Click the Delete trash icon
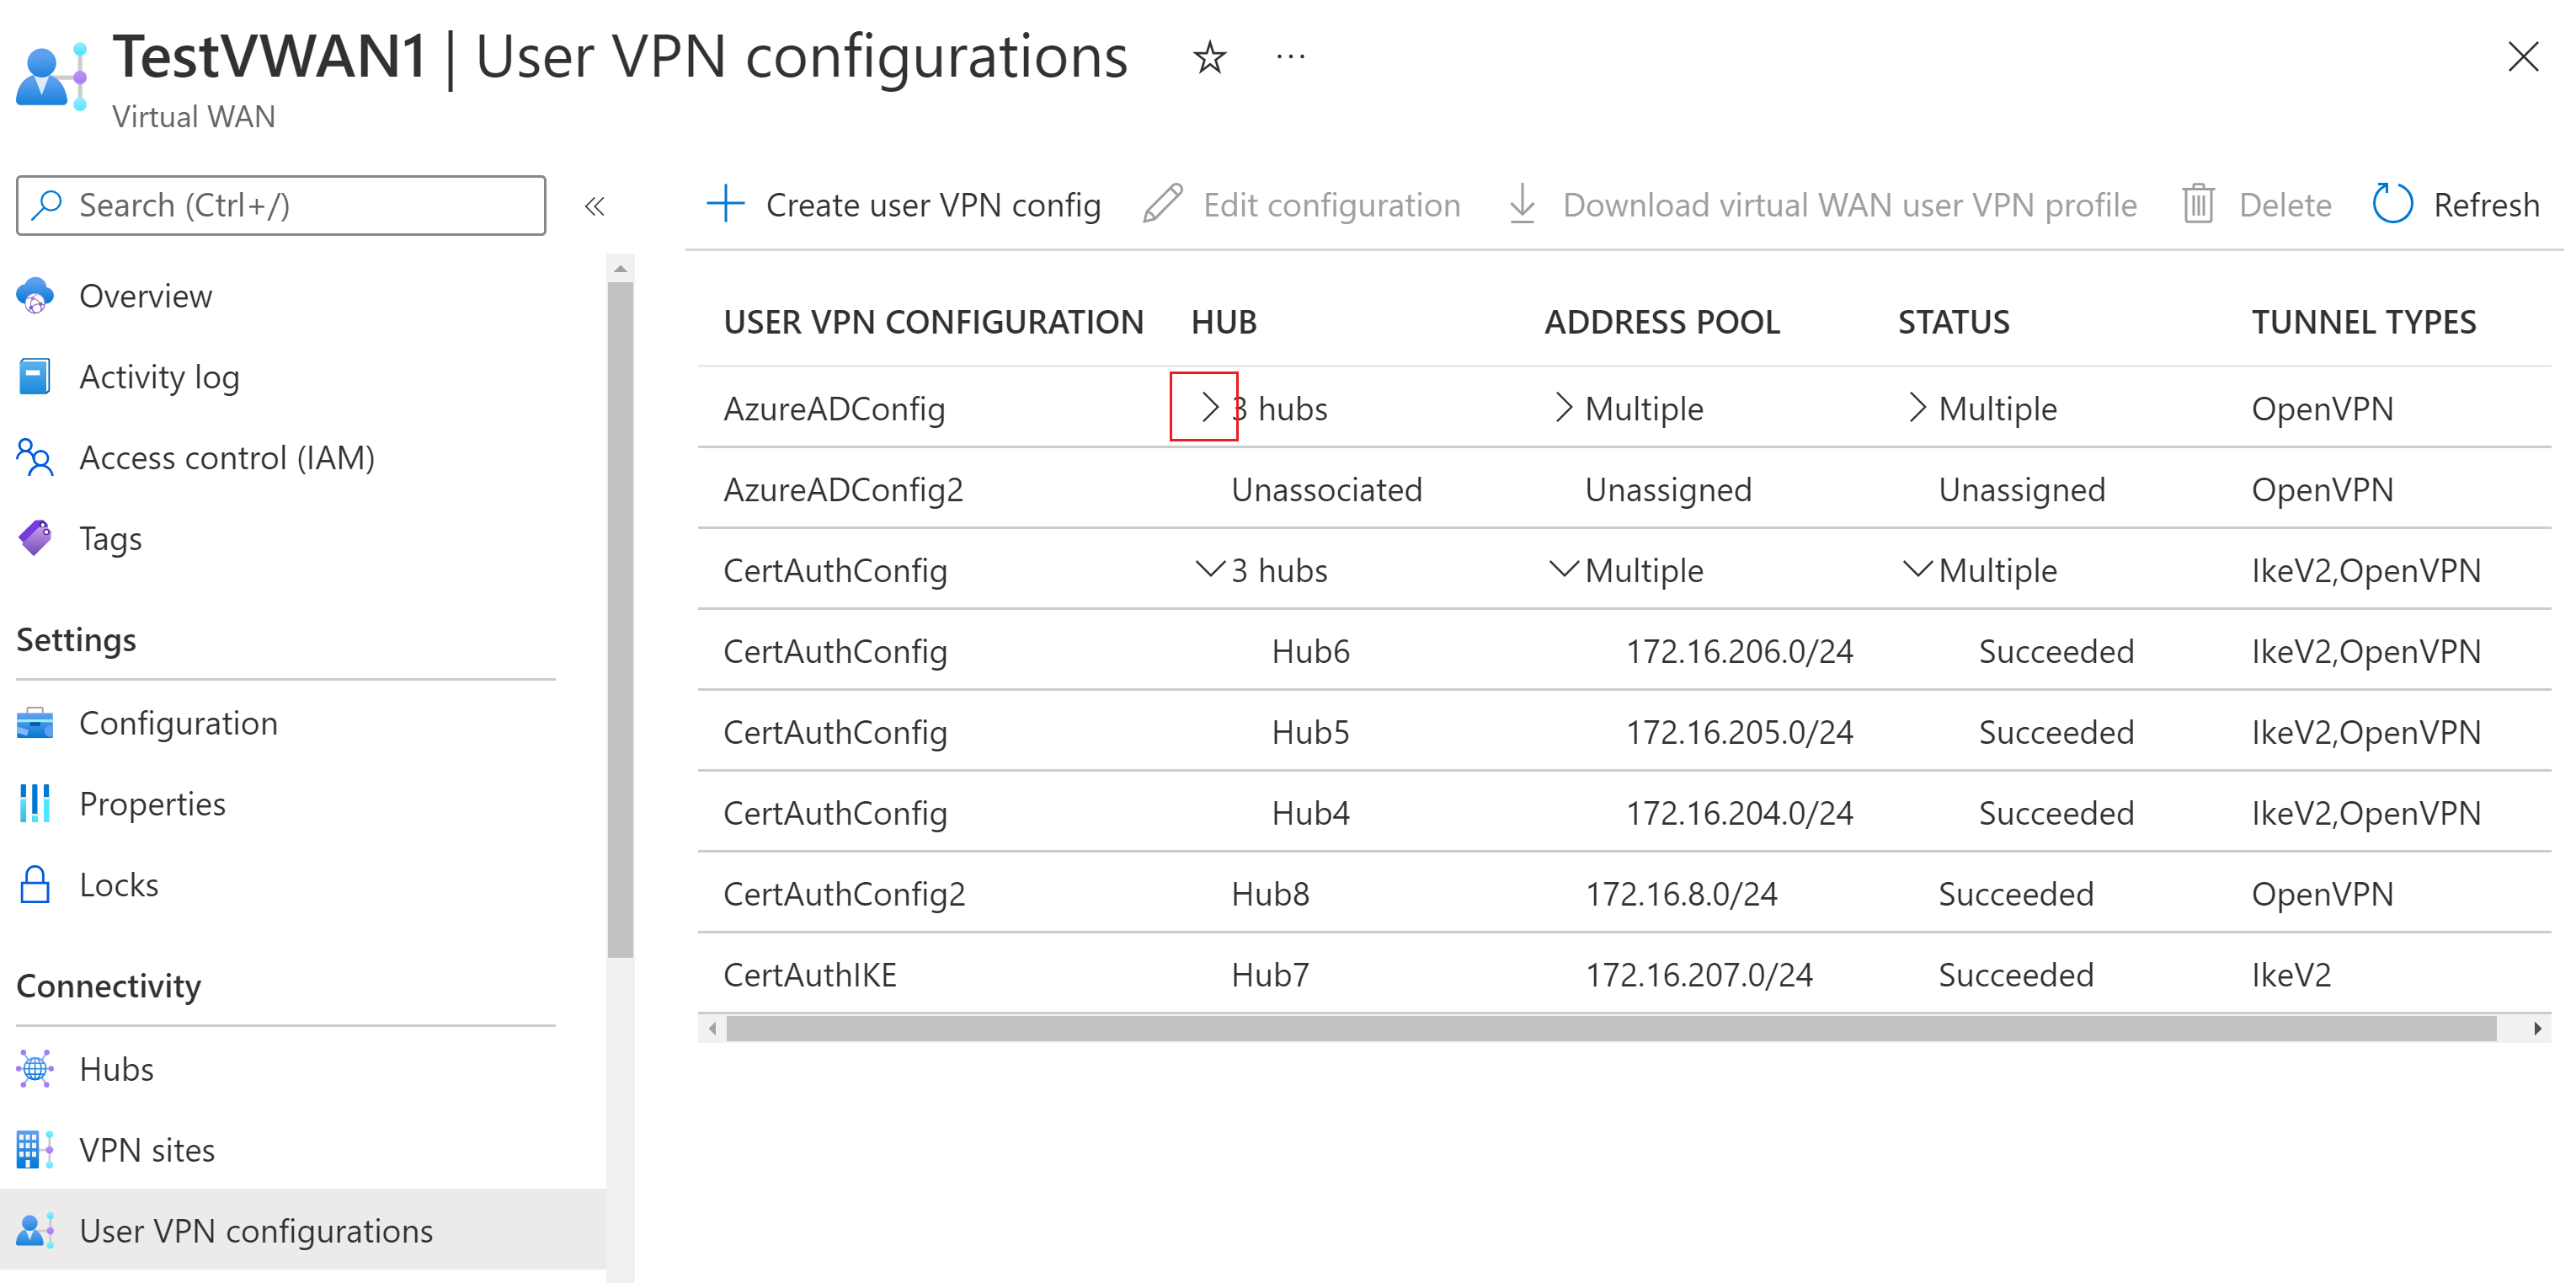 point(2197,205)
